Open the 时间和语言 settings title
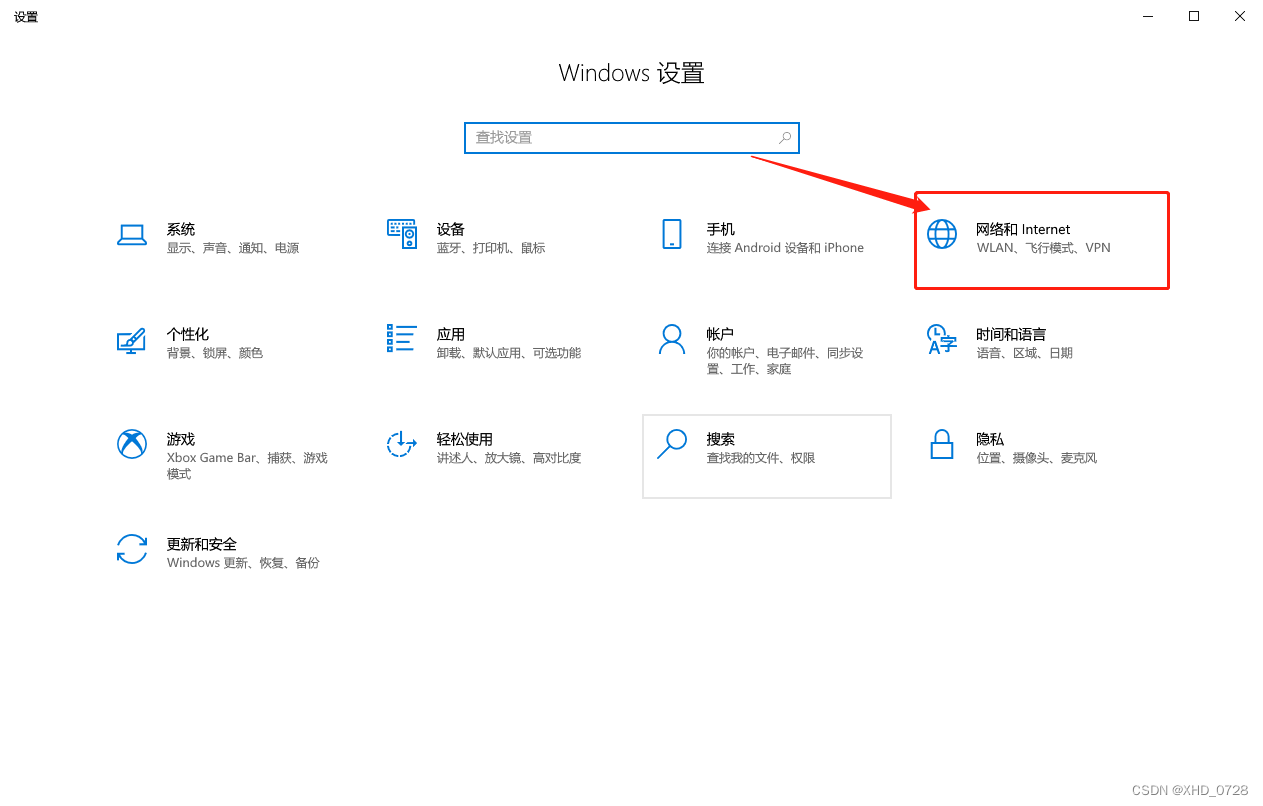 pyautogui.click(x=1011, y=334)
